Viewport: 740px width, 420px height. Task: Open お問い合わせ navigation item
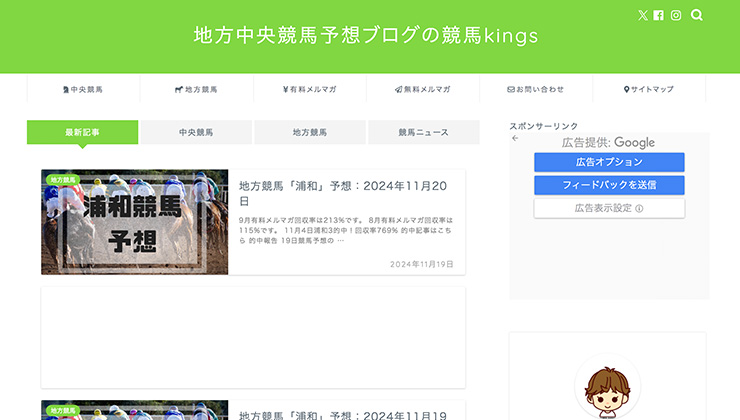(536, 89)
